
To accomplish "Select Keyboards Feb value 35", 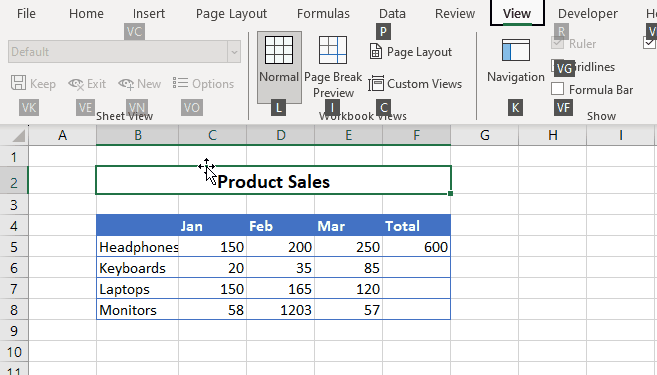I will [280, 268].
